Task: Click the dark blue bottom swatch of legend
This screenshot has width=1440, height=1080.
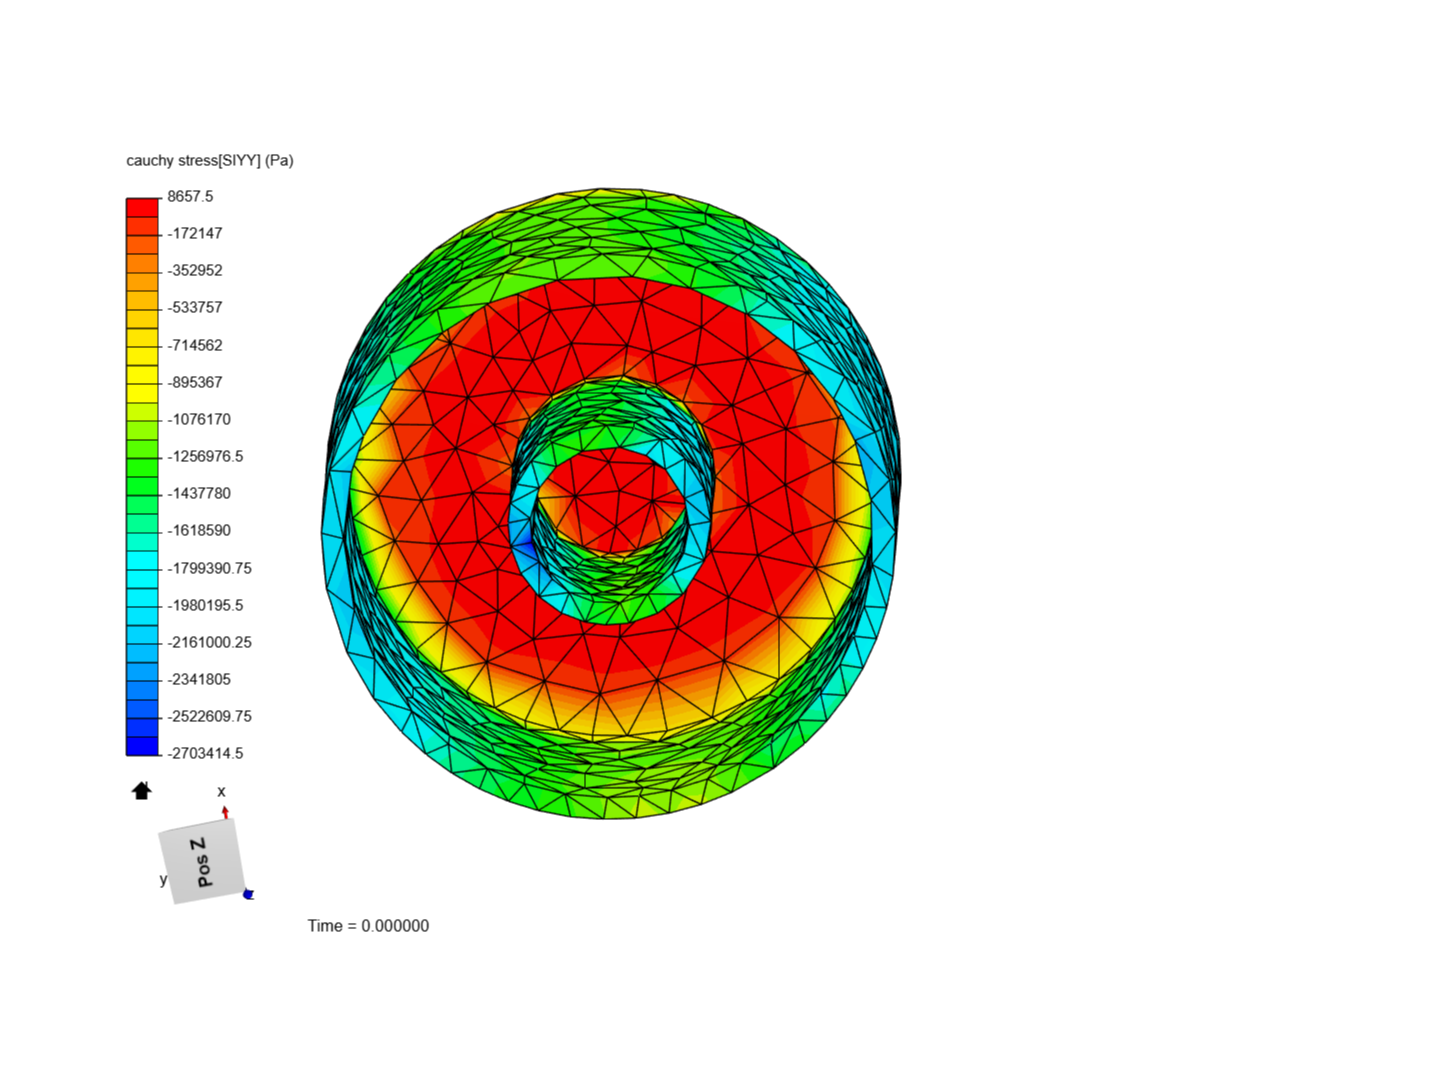Action: click(x=142, y=746)
